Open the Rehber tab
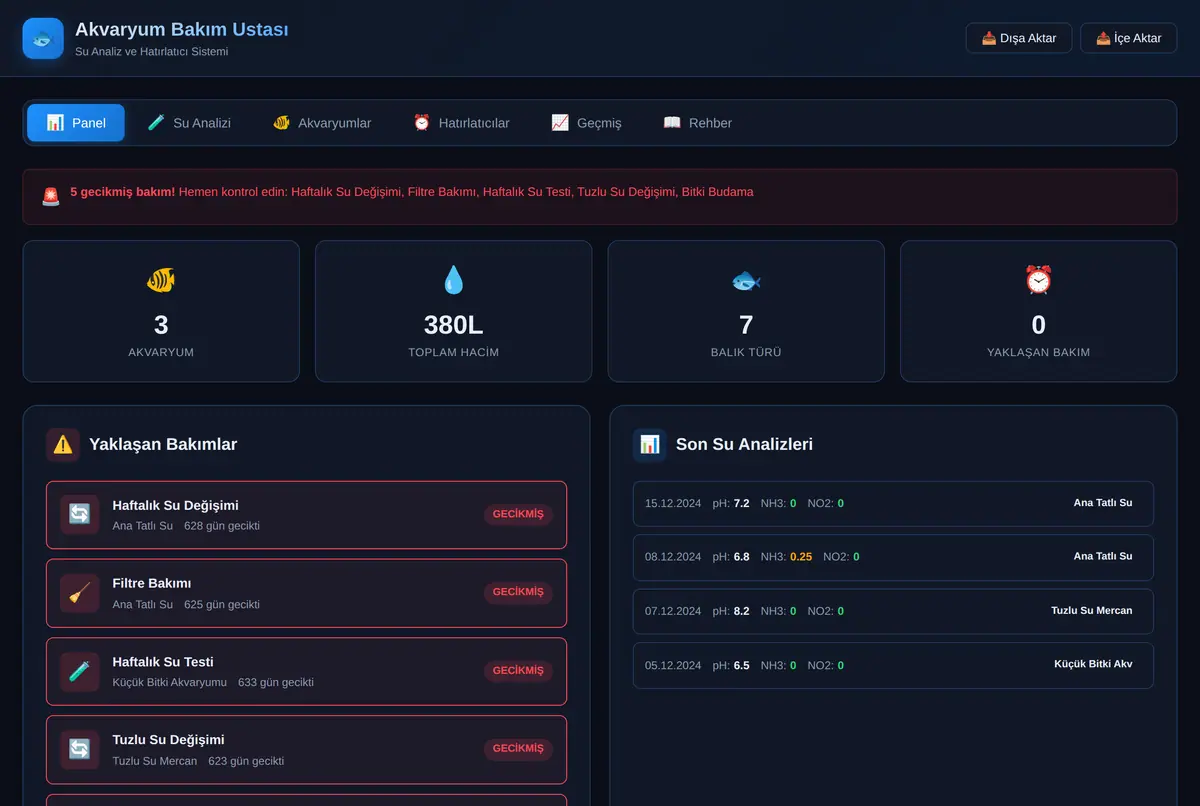Image resolution: width=1200 pixels, height=806 pixels. point(698,123)
